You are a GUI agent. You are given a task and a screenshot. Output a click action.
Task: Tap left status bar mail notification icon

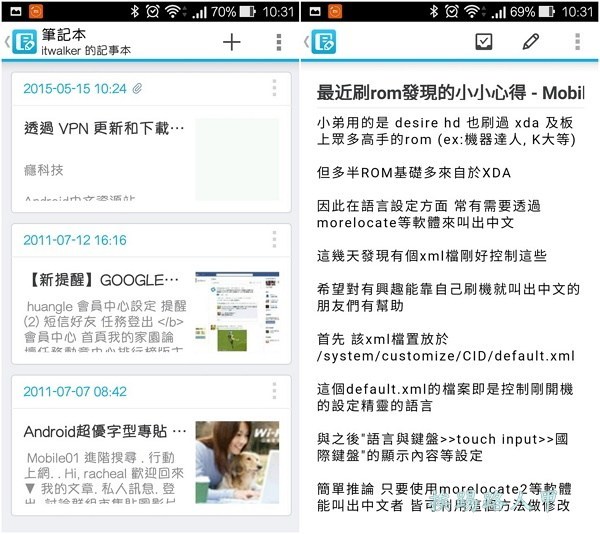coord(16,11)
